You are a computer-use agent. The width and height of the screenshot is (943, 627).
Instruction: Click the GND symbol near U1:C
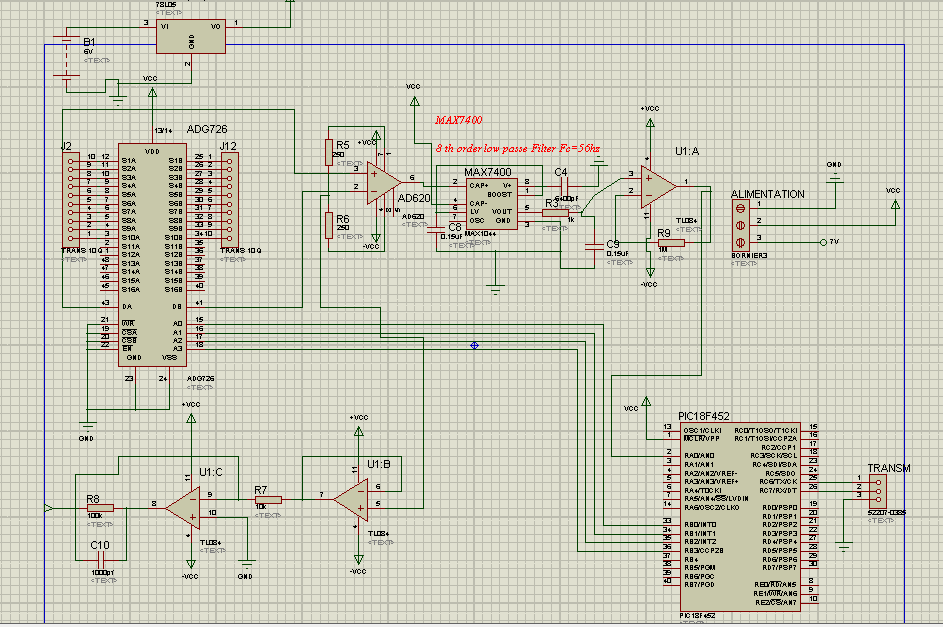click(x=247, y=565)
